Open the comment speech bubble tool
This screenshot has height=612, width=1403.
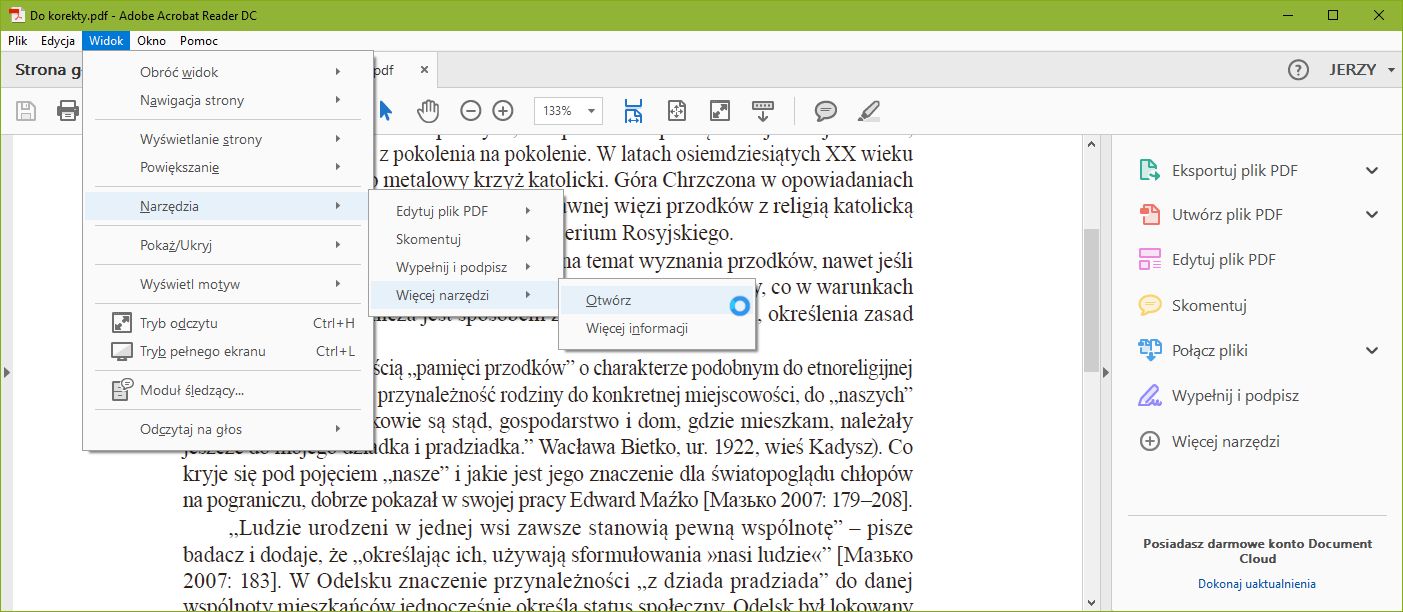tap(824, 110)
